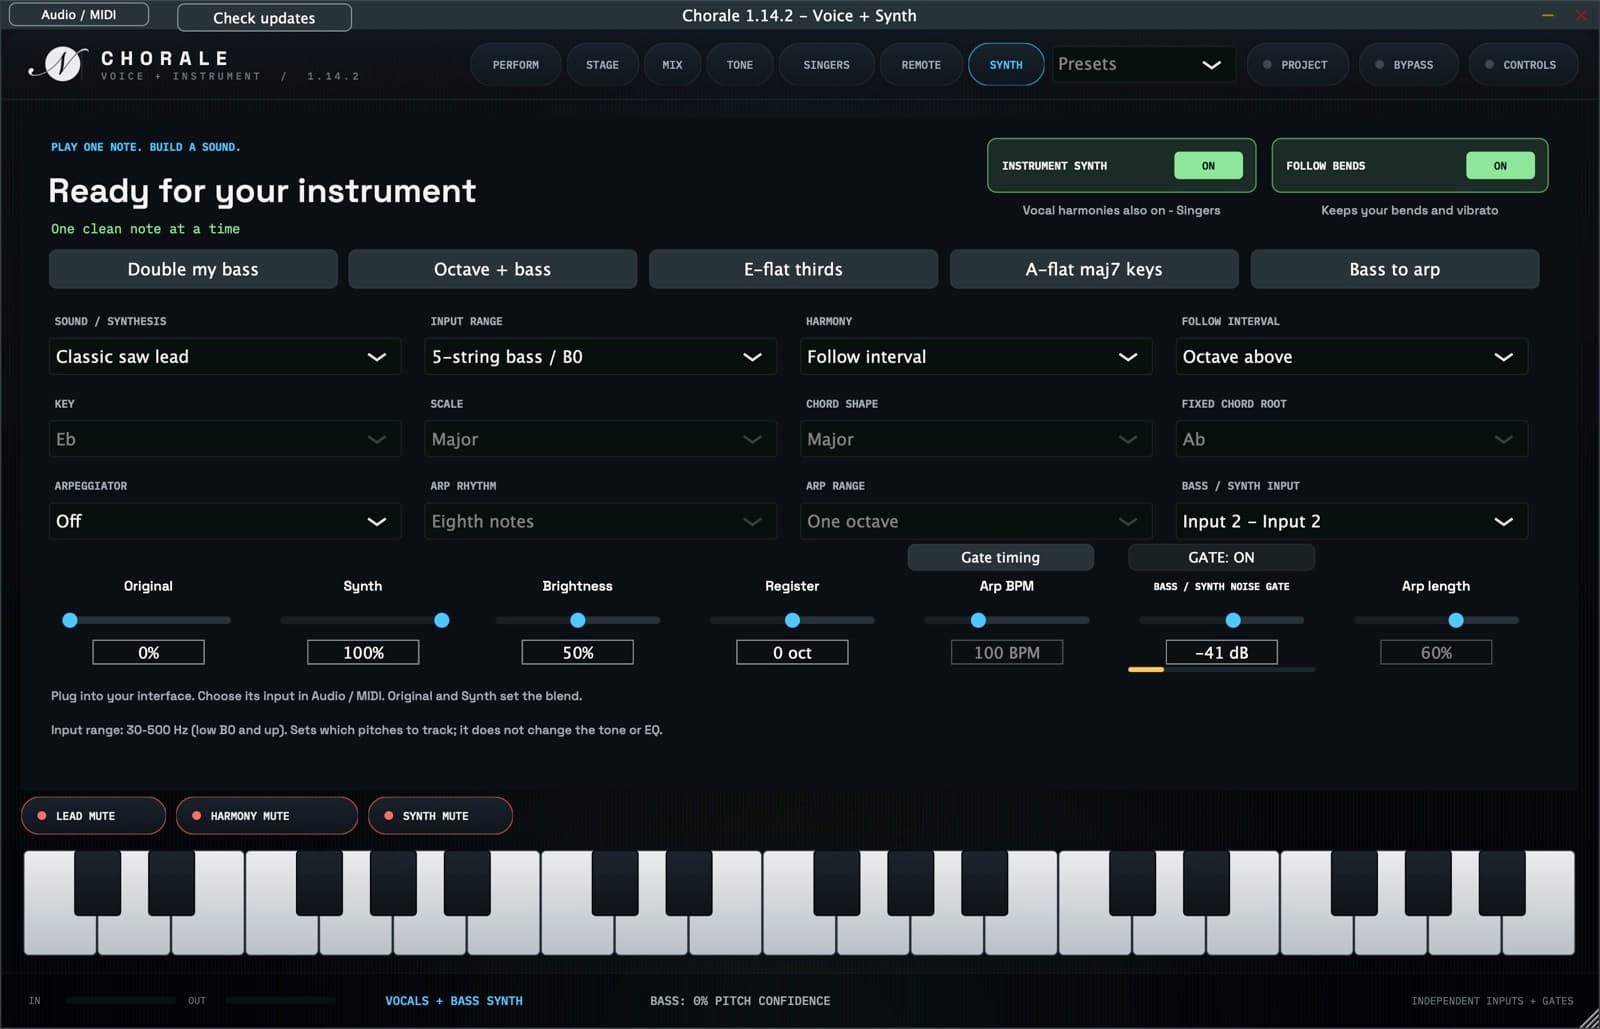This screenshot has width=1600, height=1029.
Task: Switch to the Singers tab
Action: [827, 65]
